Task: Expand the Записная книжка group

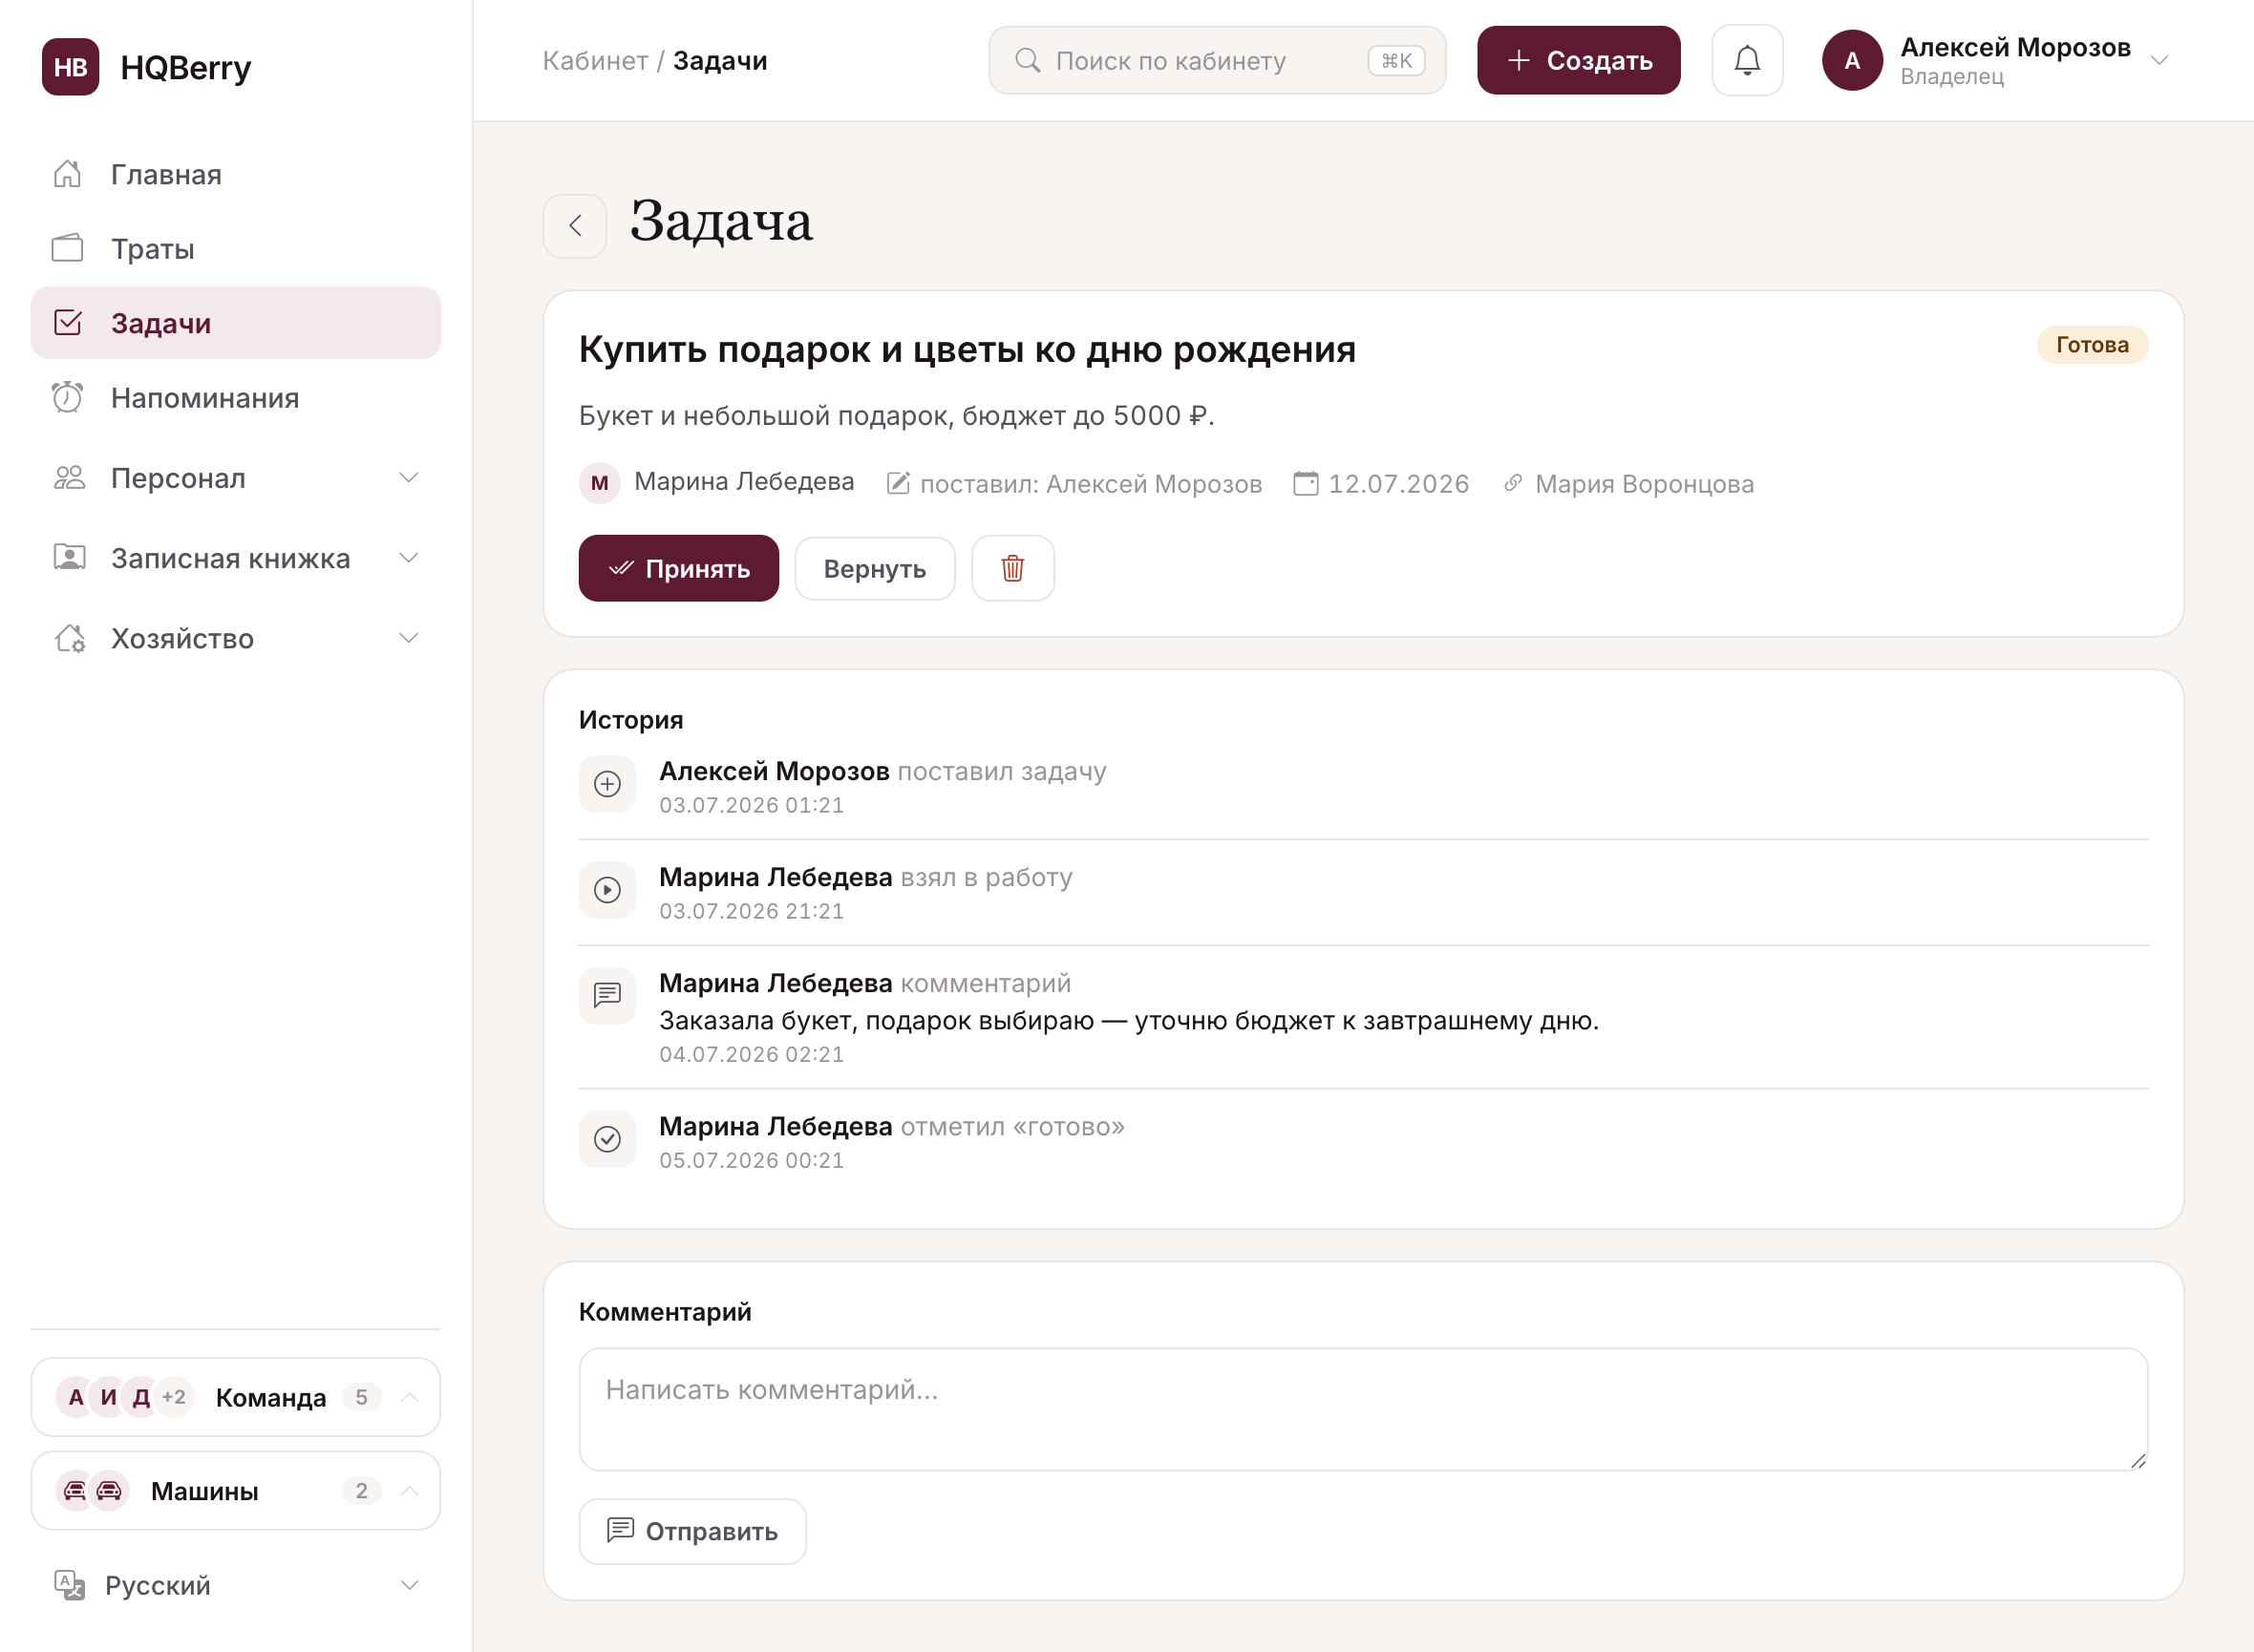Action: click(x=235, y=558)
